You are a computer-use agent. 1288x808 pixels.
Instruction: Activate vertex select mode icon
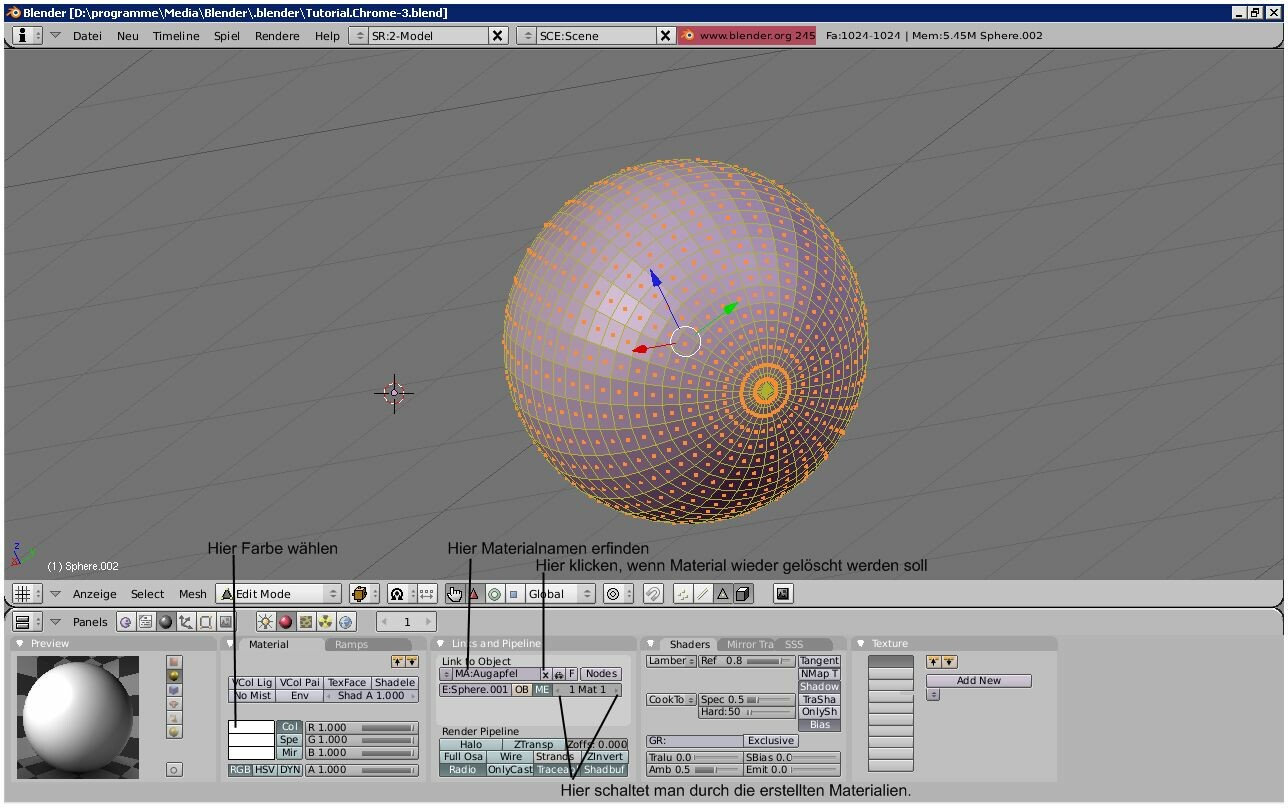coord(683,594)
